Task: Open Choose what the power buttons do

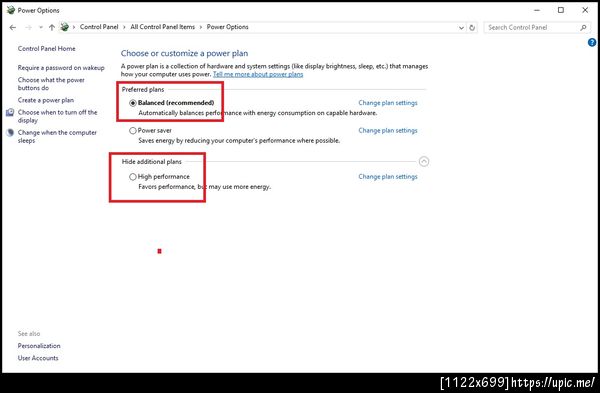Action: tap(51, 84)
